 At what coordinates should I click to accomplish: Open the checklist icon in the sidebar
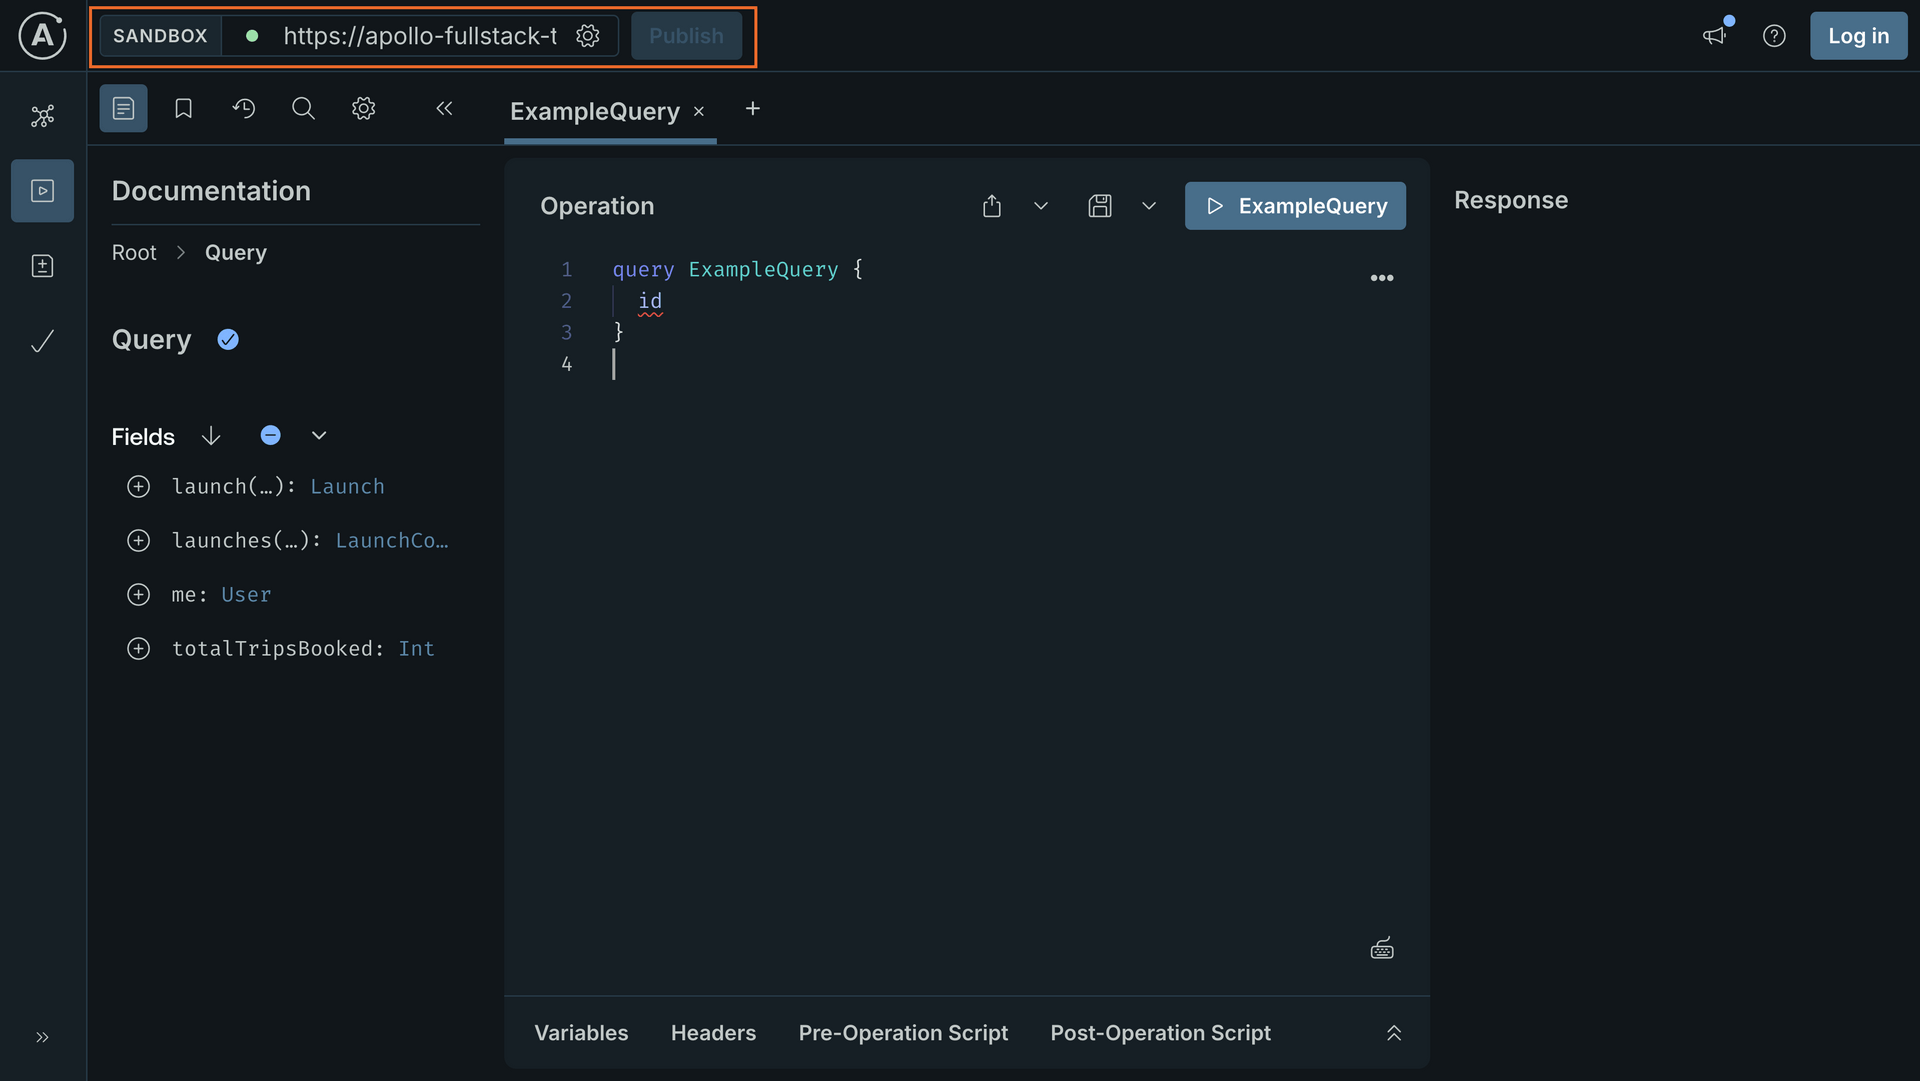[x=42, y=340]
